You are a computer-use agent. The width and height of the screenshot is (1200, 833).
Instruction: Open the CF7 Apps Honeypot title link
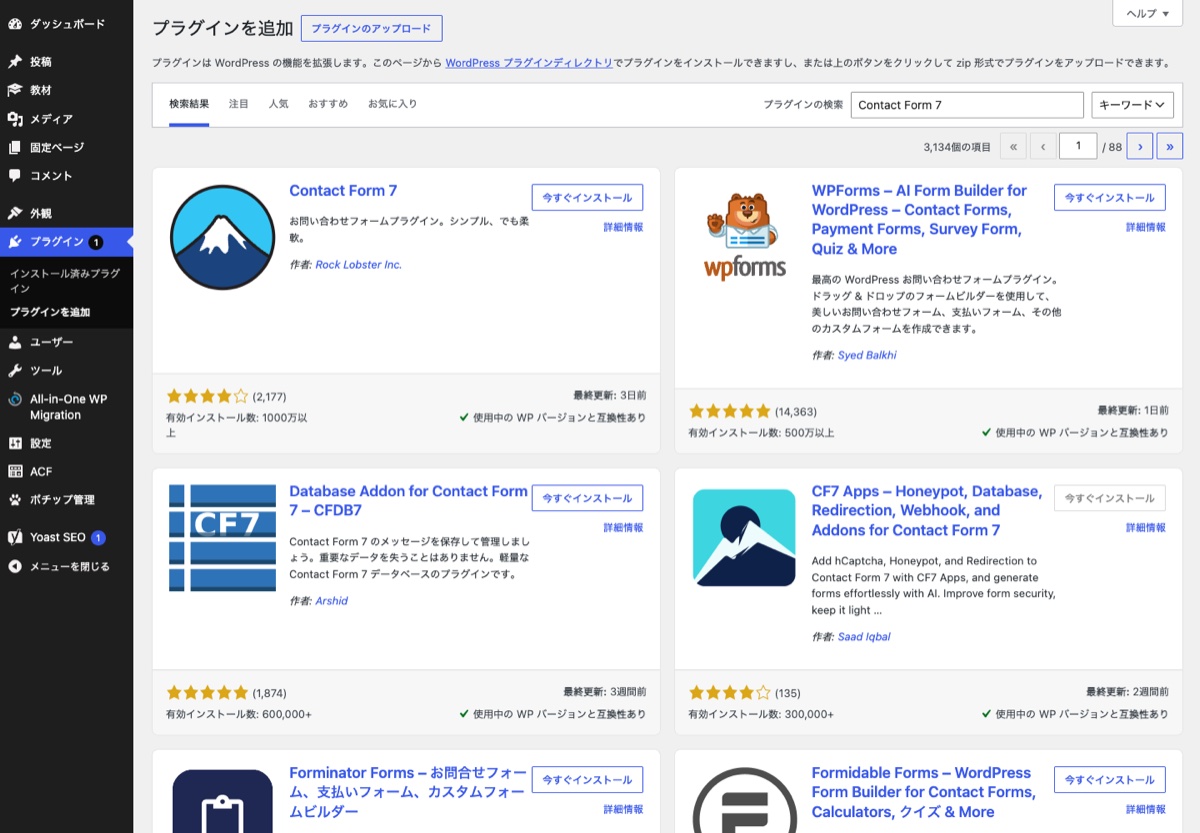click(927, 510)
